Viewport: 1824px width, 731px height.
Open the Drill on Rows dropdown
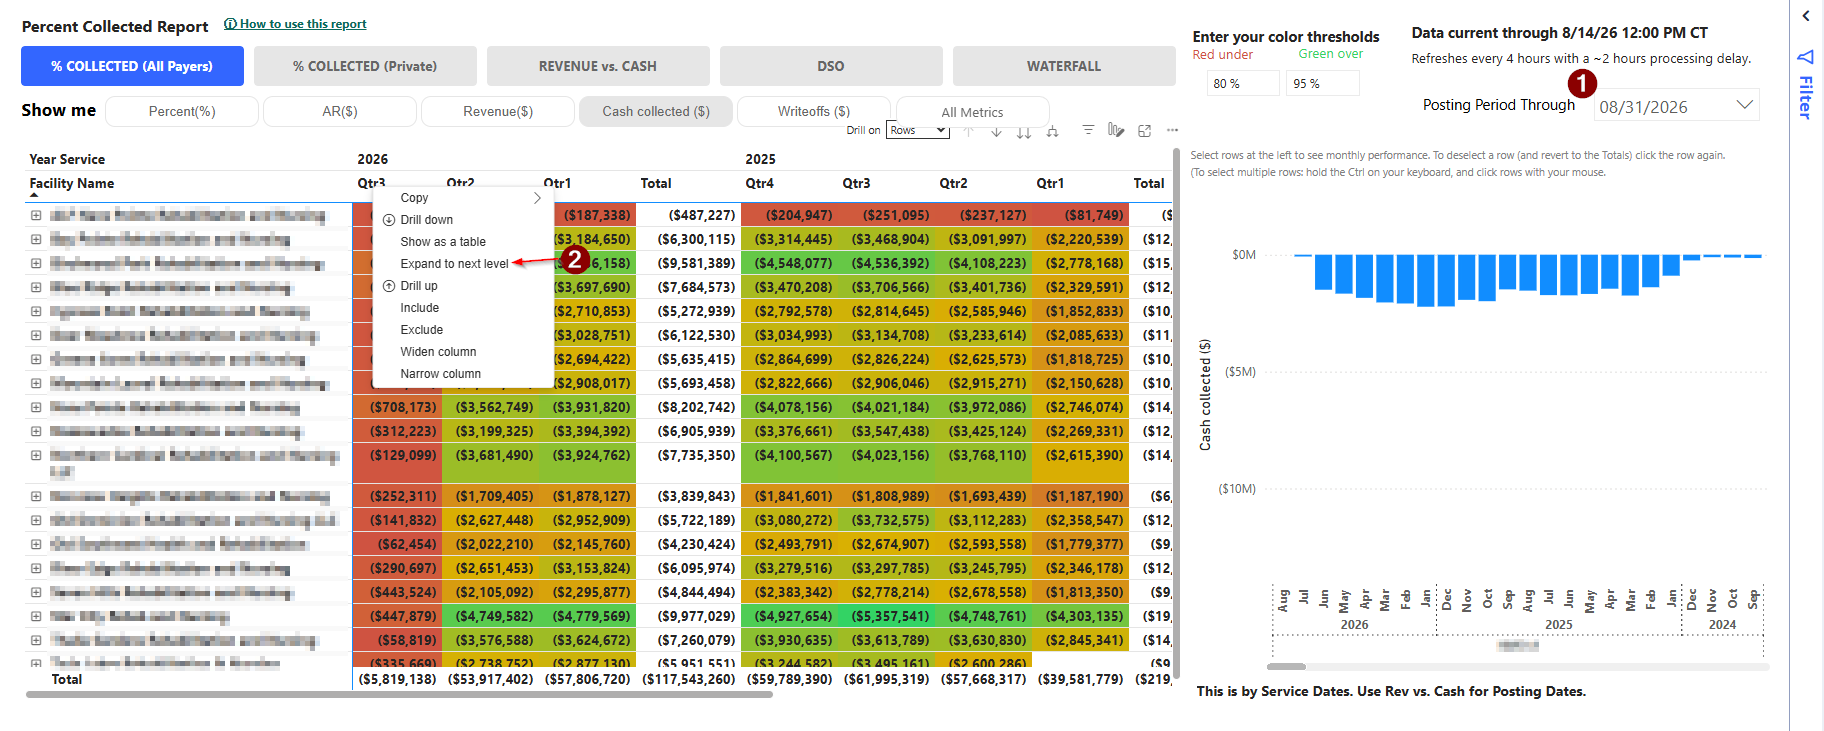918,130
